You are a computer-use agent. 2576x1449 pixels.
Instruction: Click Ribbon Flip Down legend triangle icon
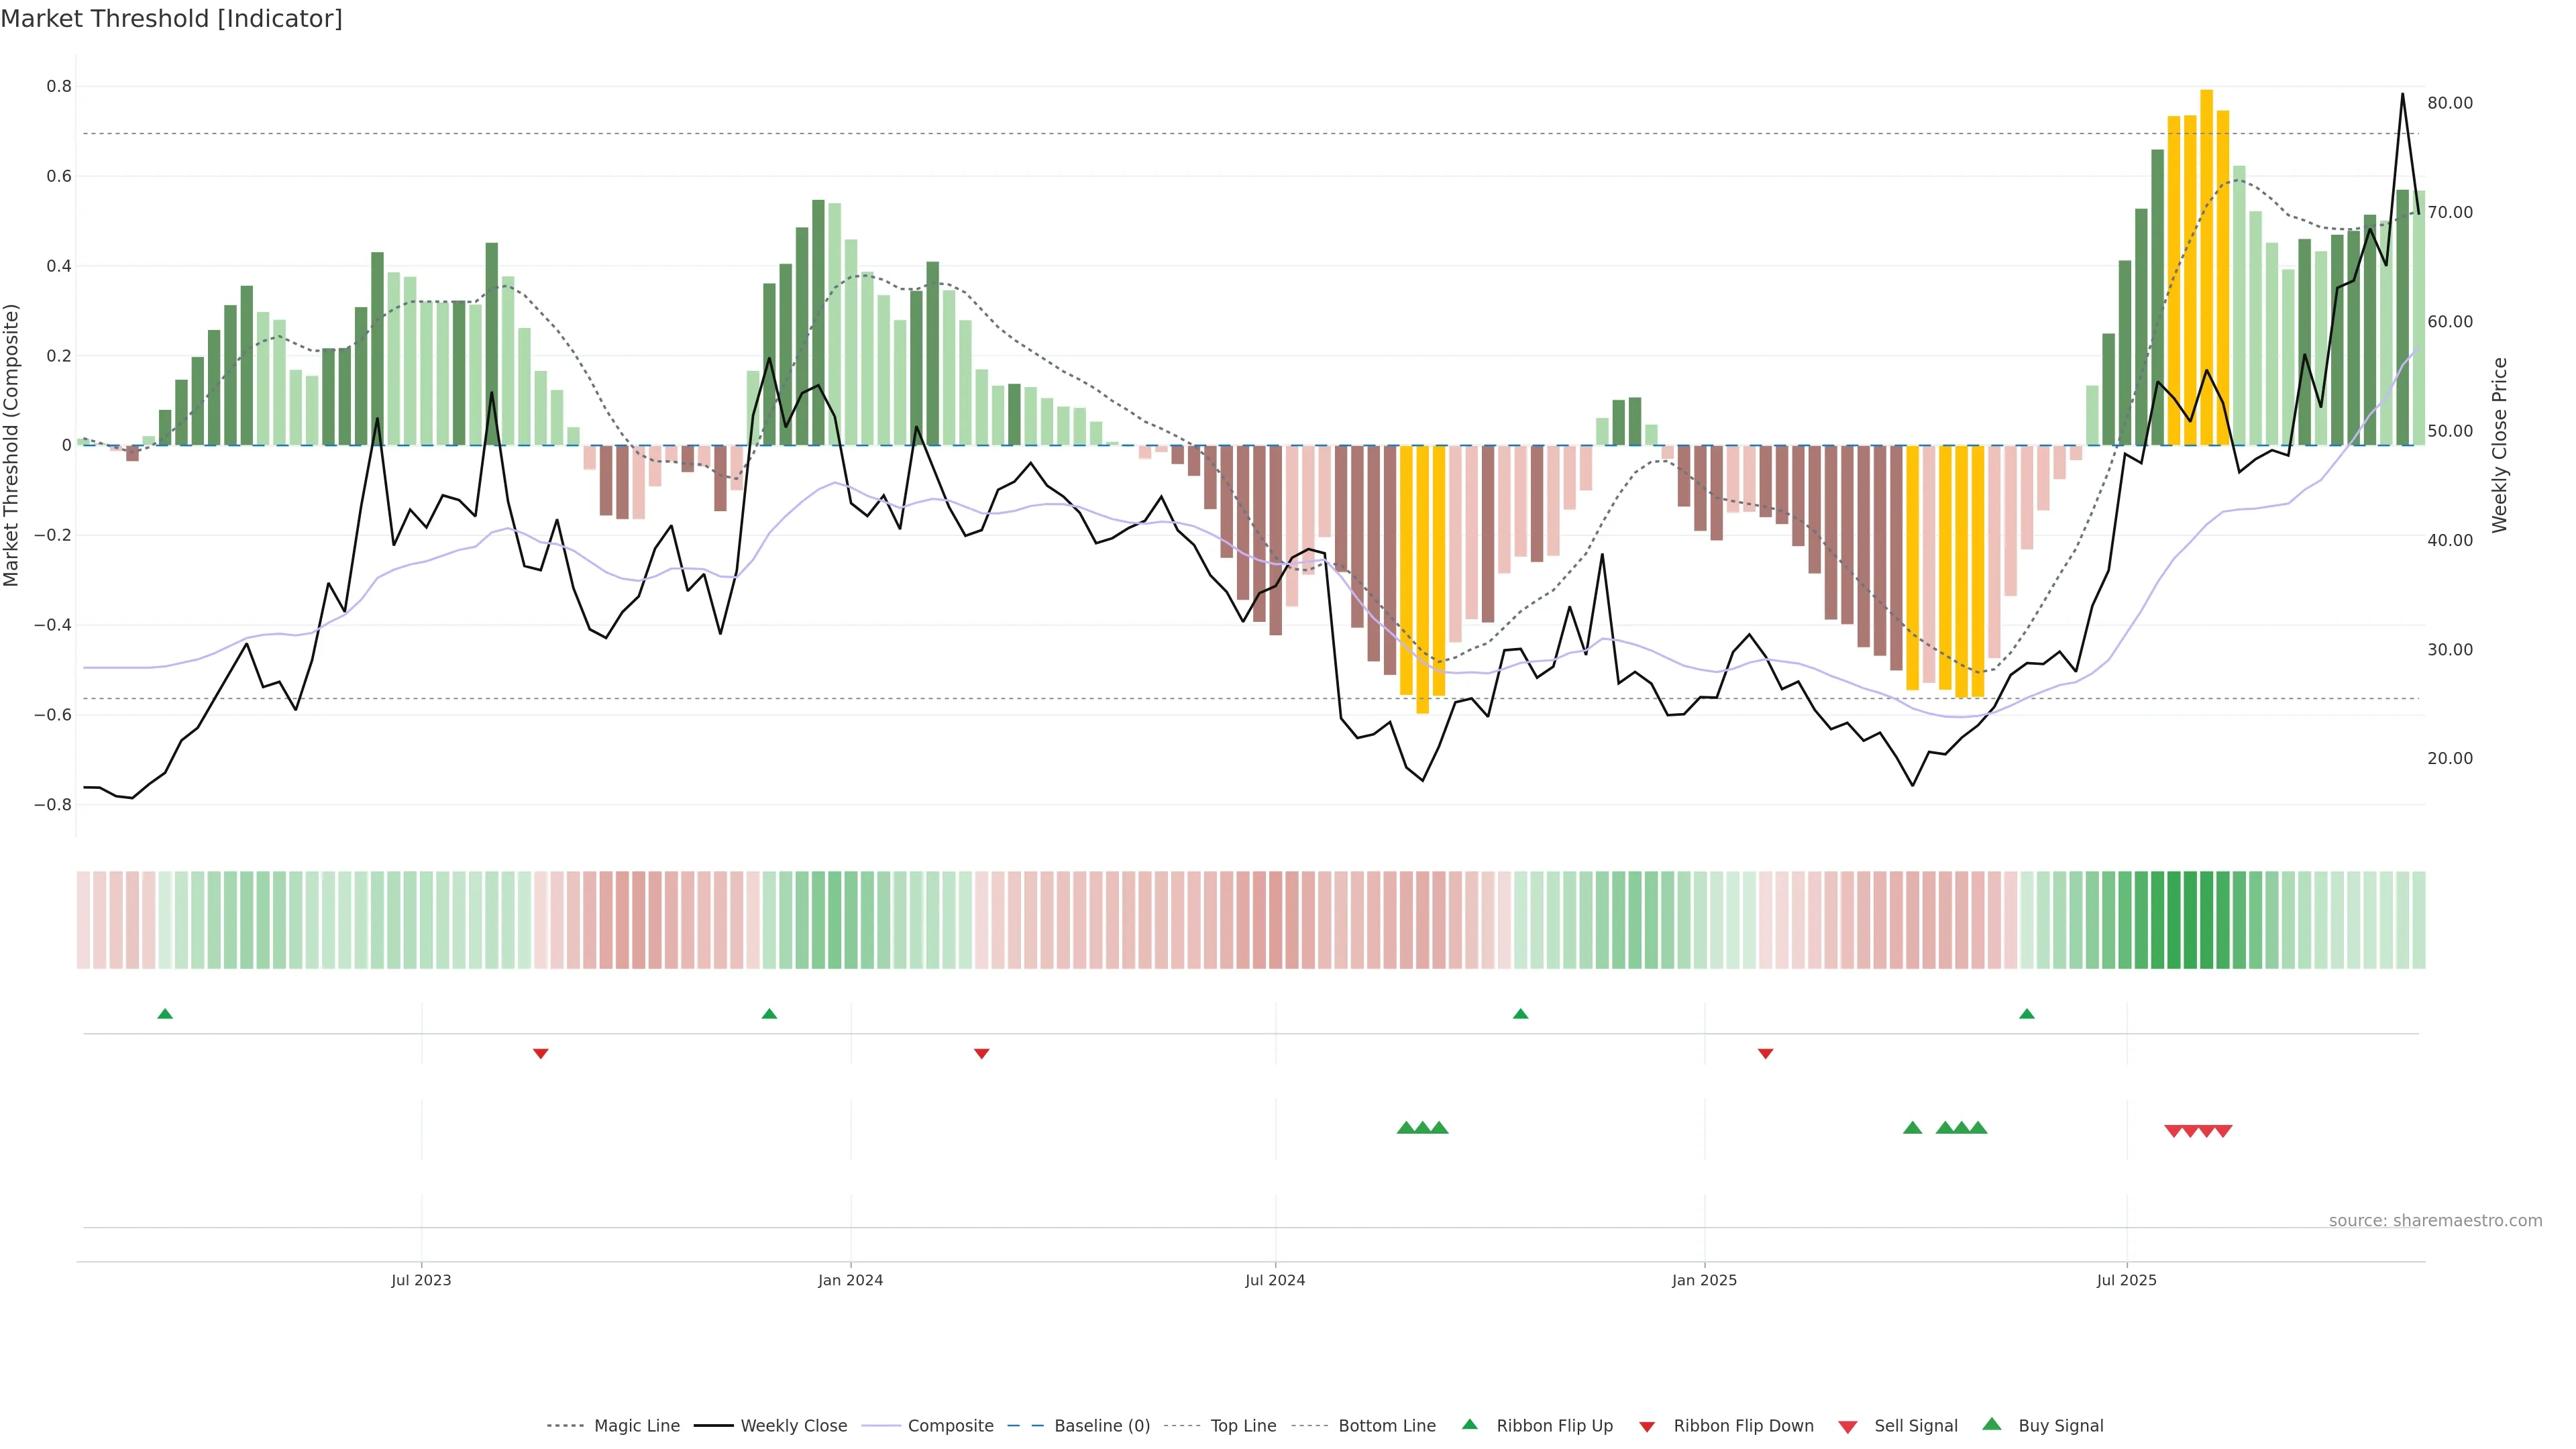click(1646, 1426)
